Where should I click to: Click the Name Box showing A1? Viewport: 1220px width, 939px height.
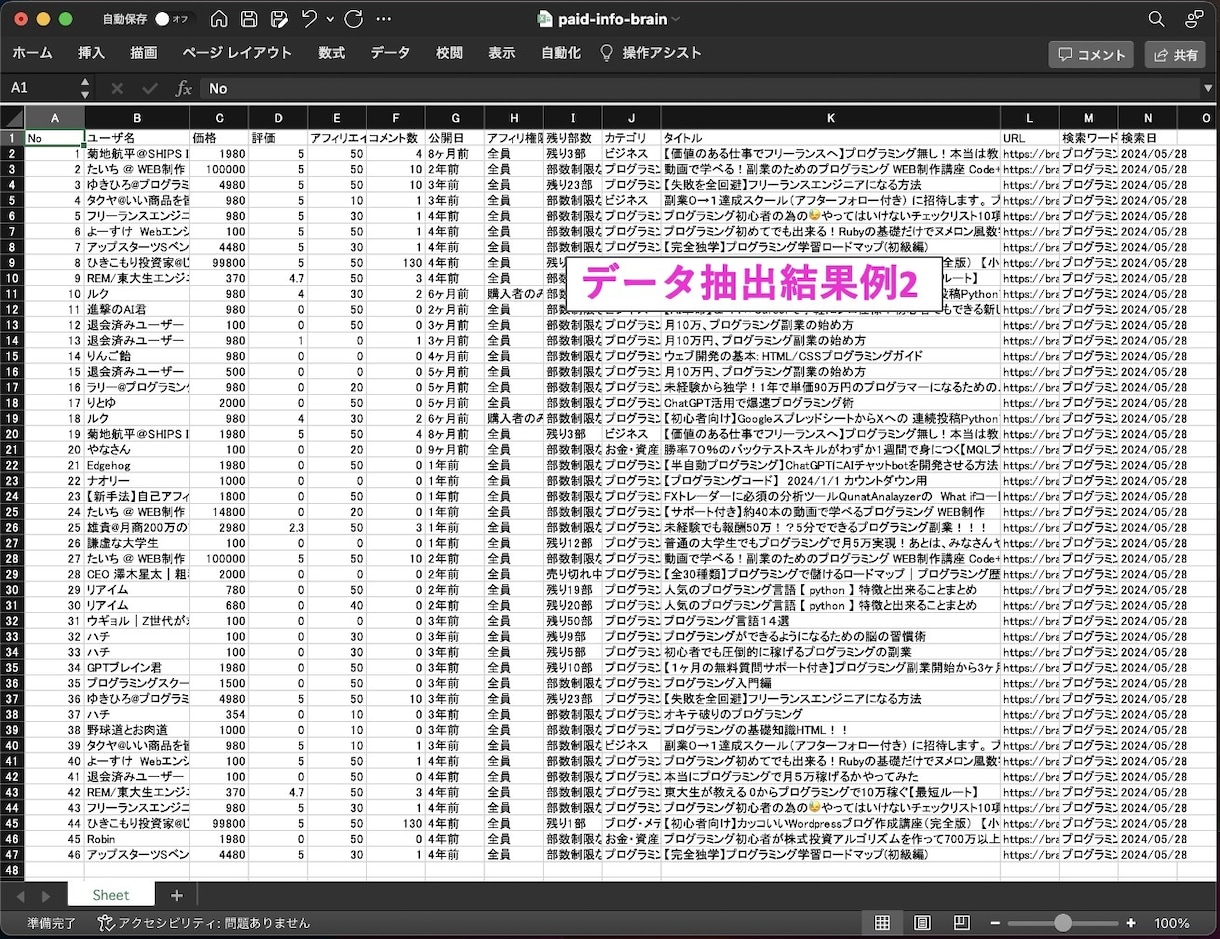(x=40, y=88)
